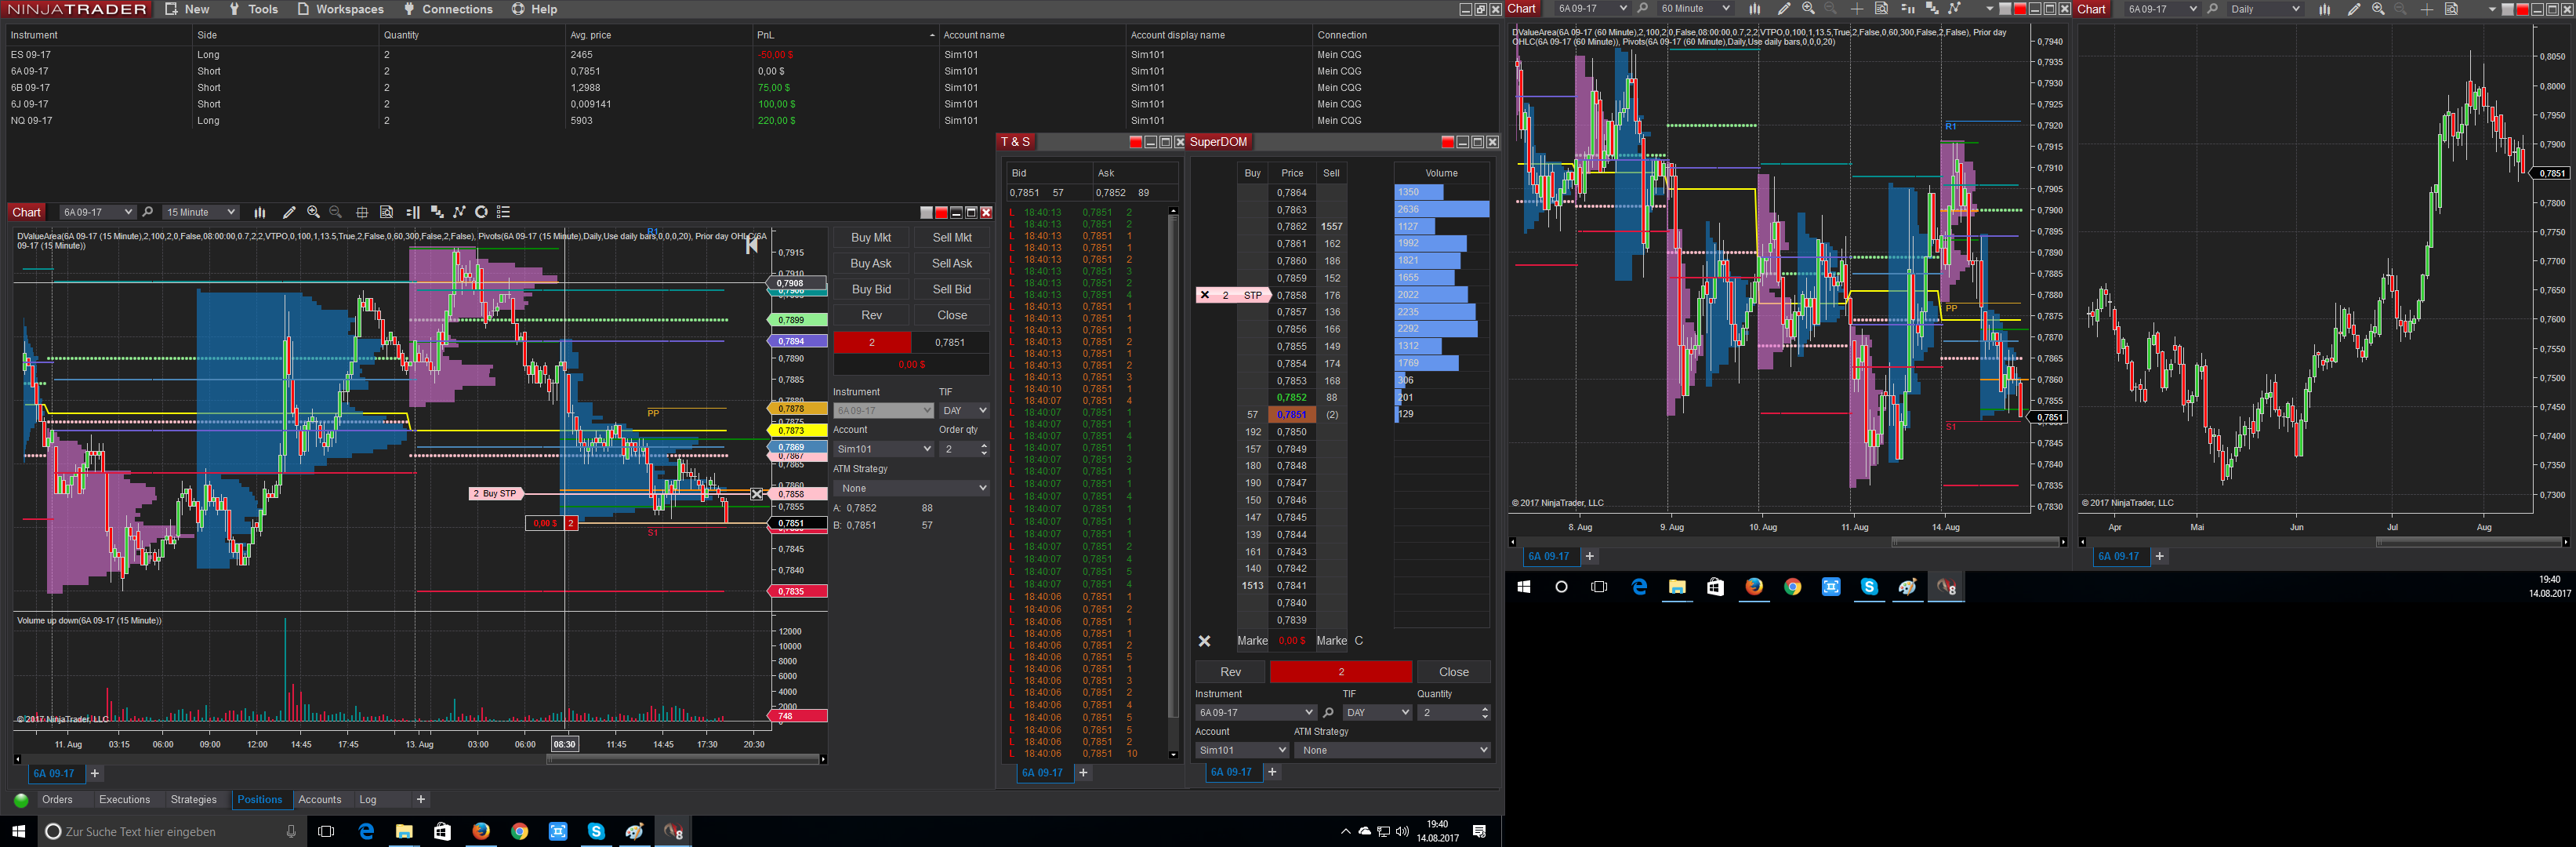
Task: Click Buy Mkt in Chart Trader
Action: [871, 237]
